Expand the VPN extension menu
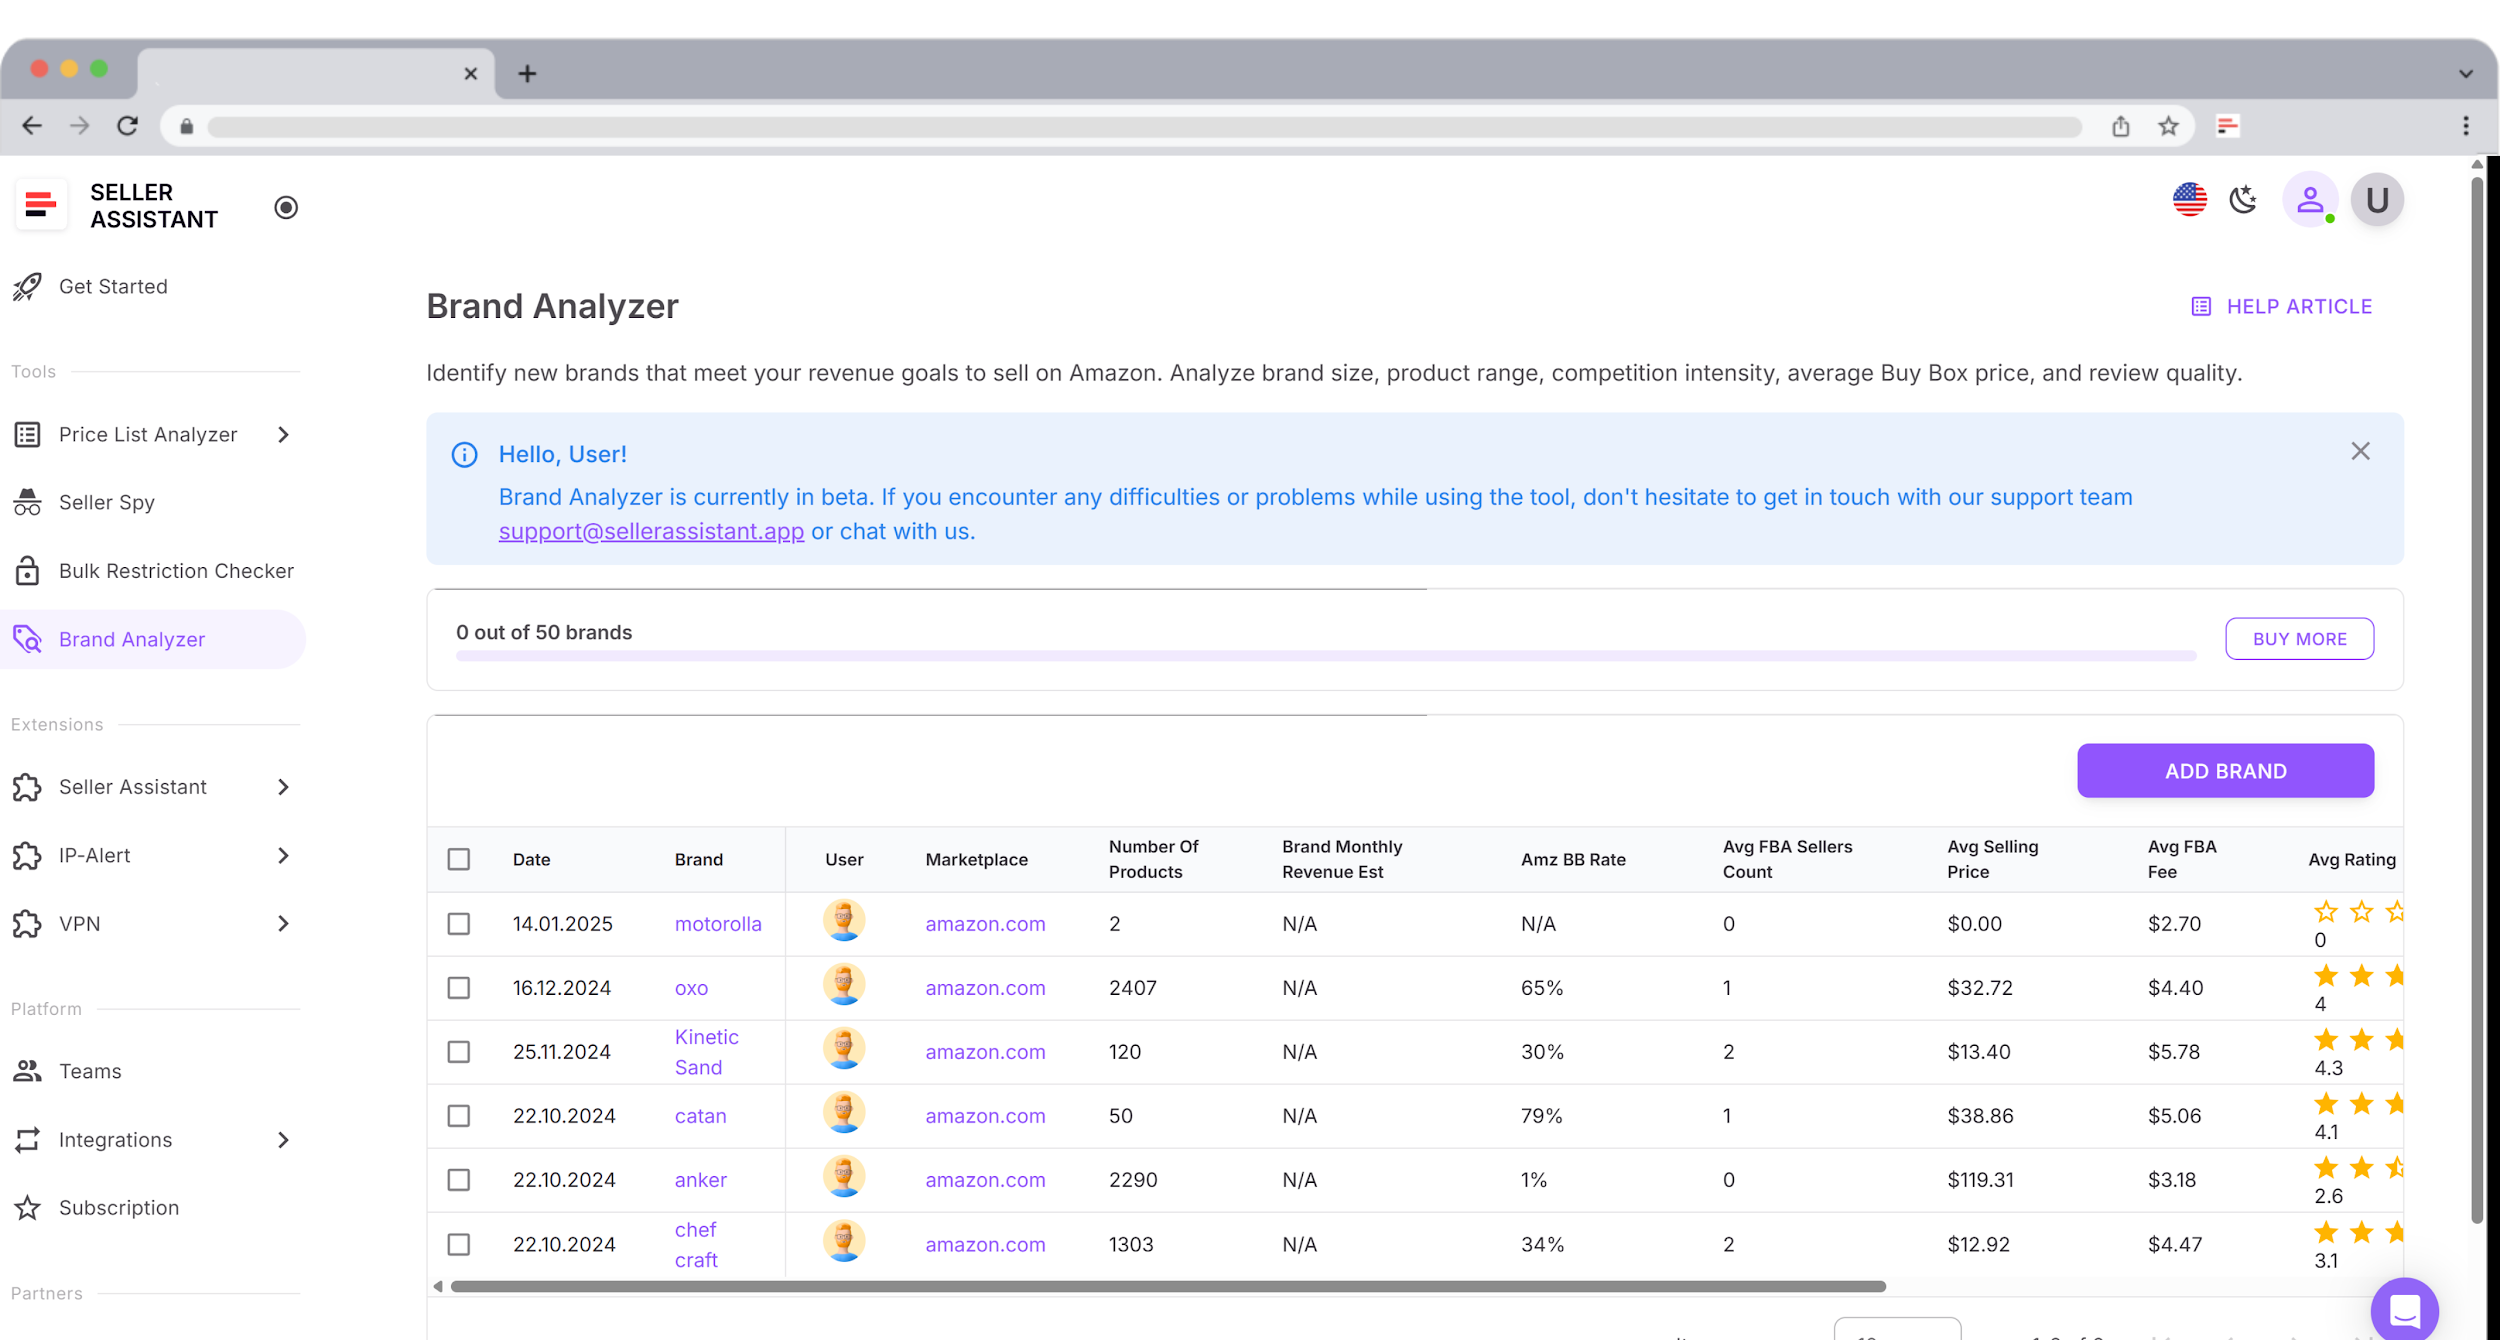The width and height of the screenshot is (2500, 1340). point(284,923)
